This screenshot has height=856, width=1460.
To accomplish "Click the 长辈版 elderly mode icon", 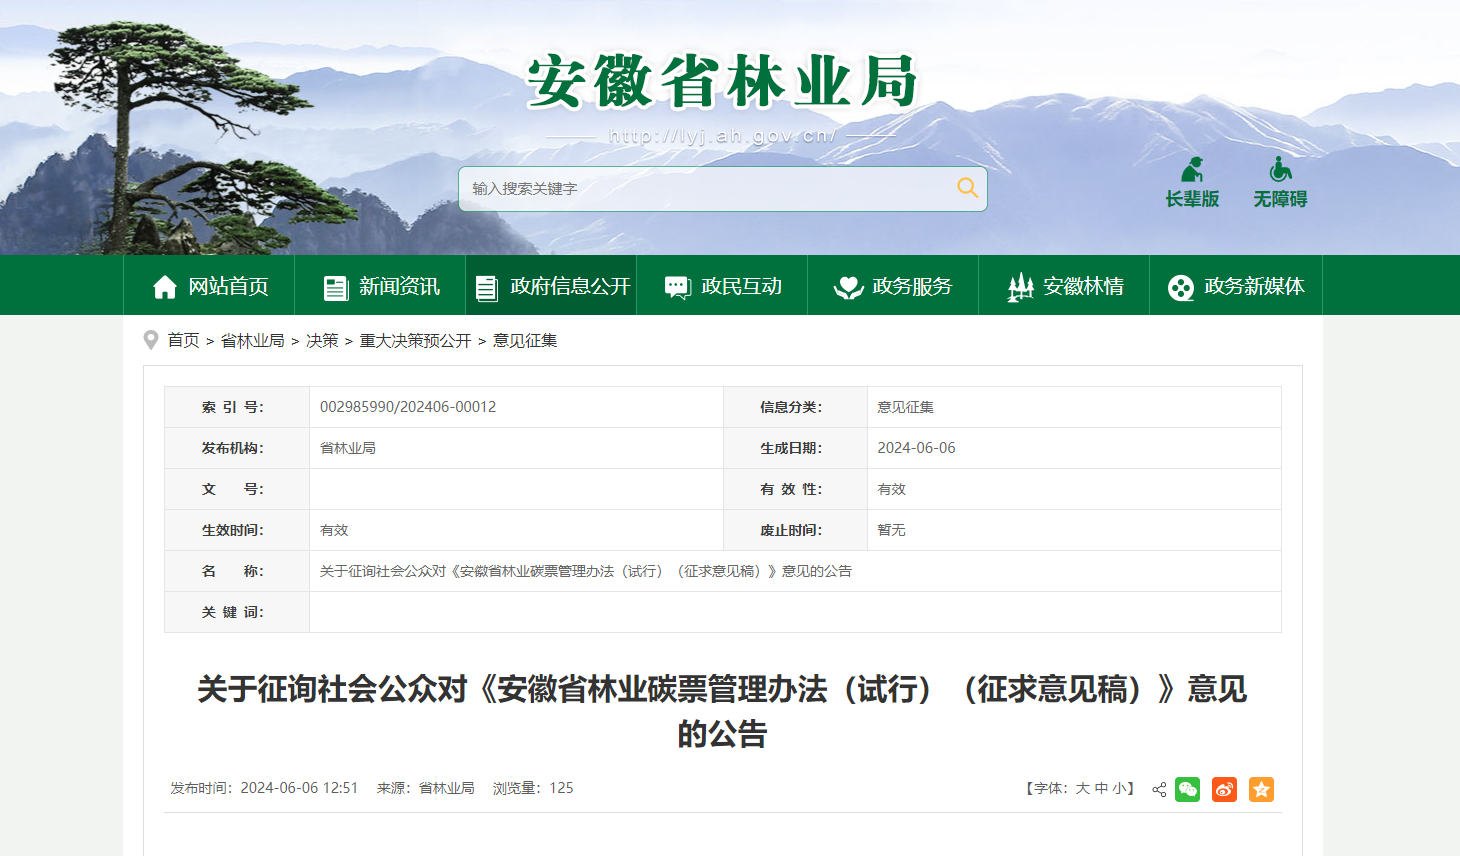I will tap(1192, 169).
